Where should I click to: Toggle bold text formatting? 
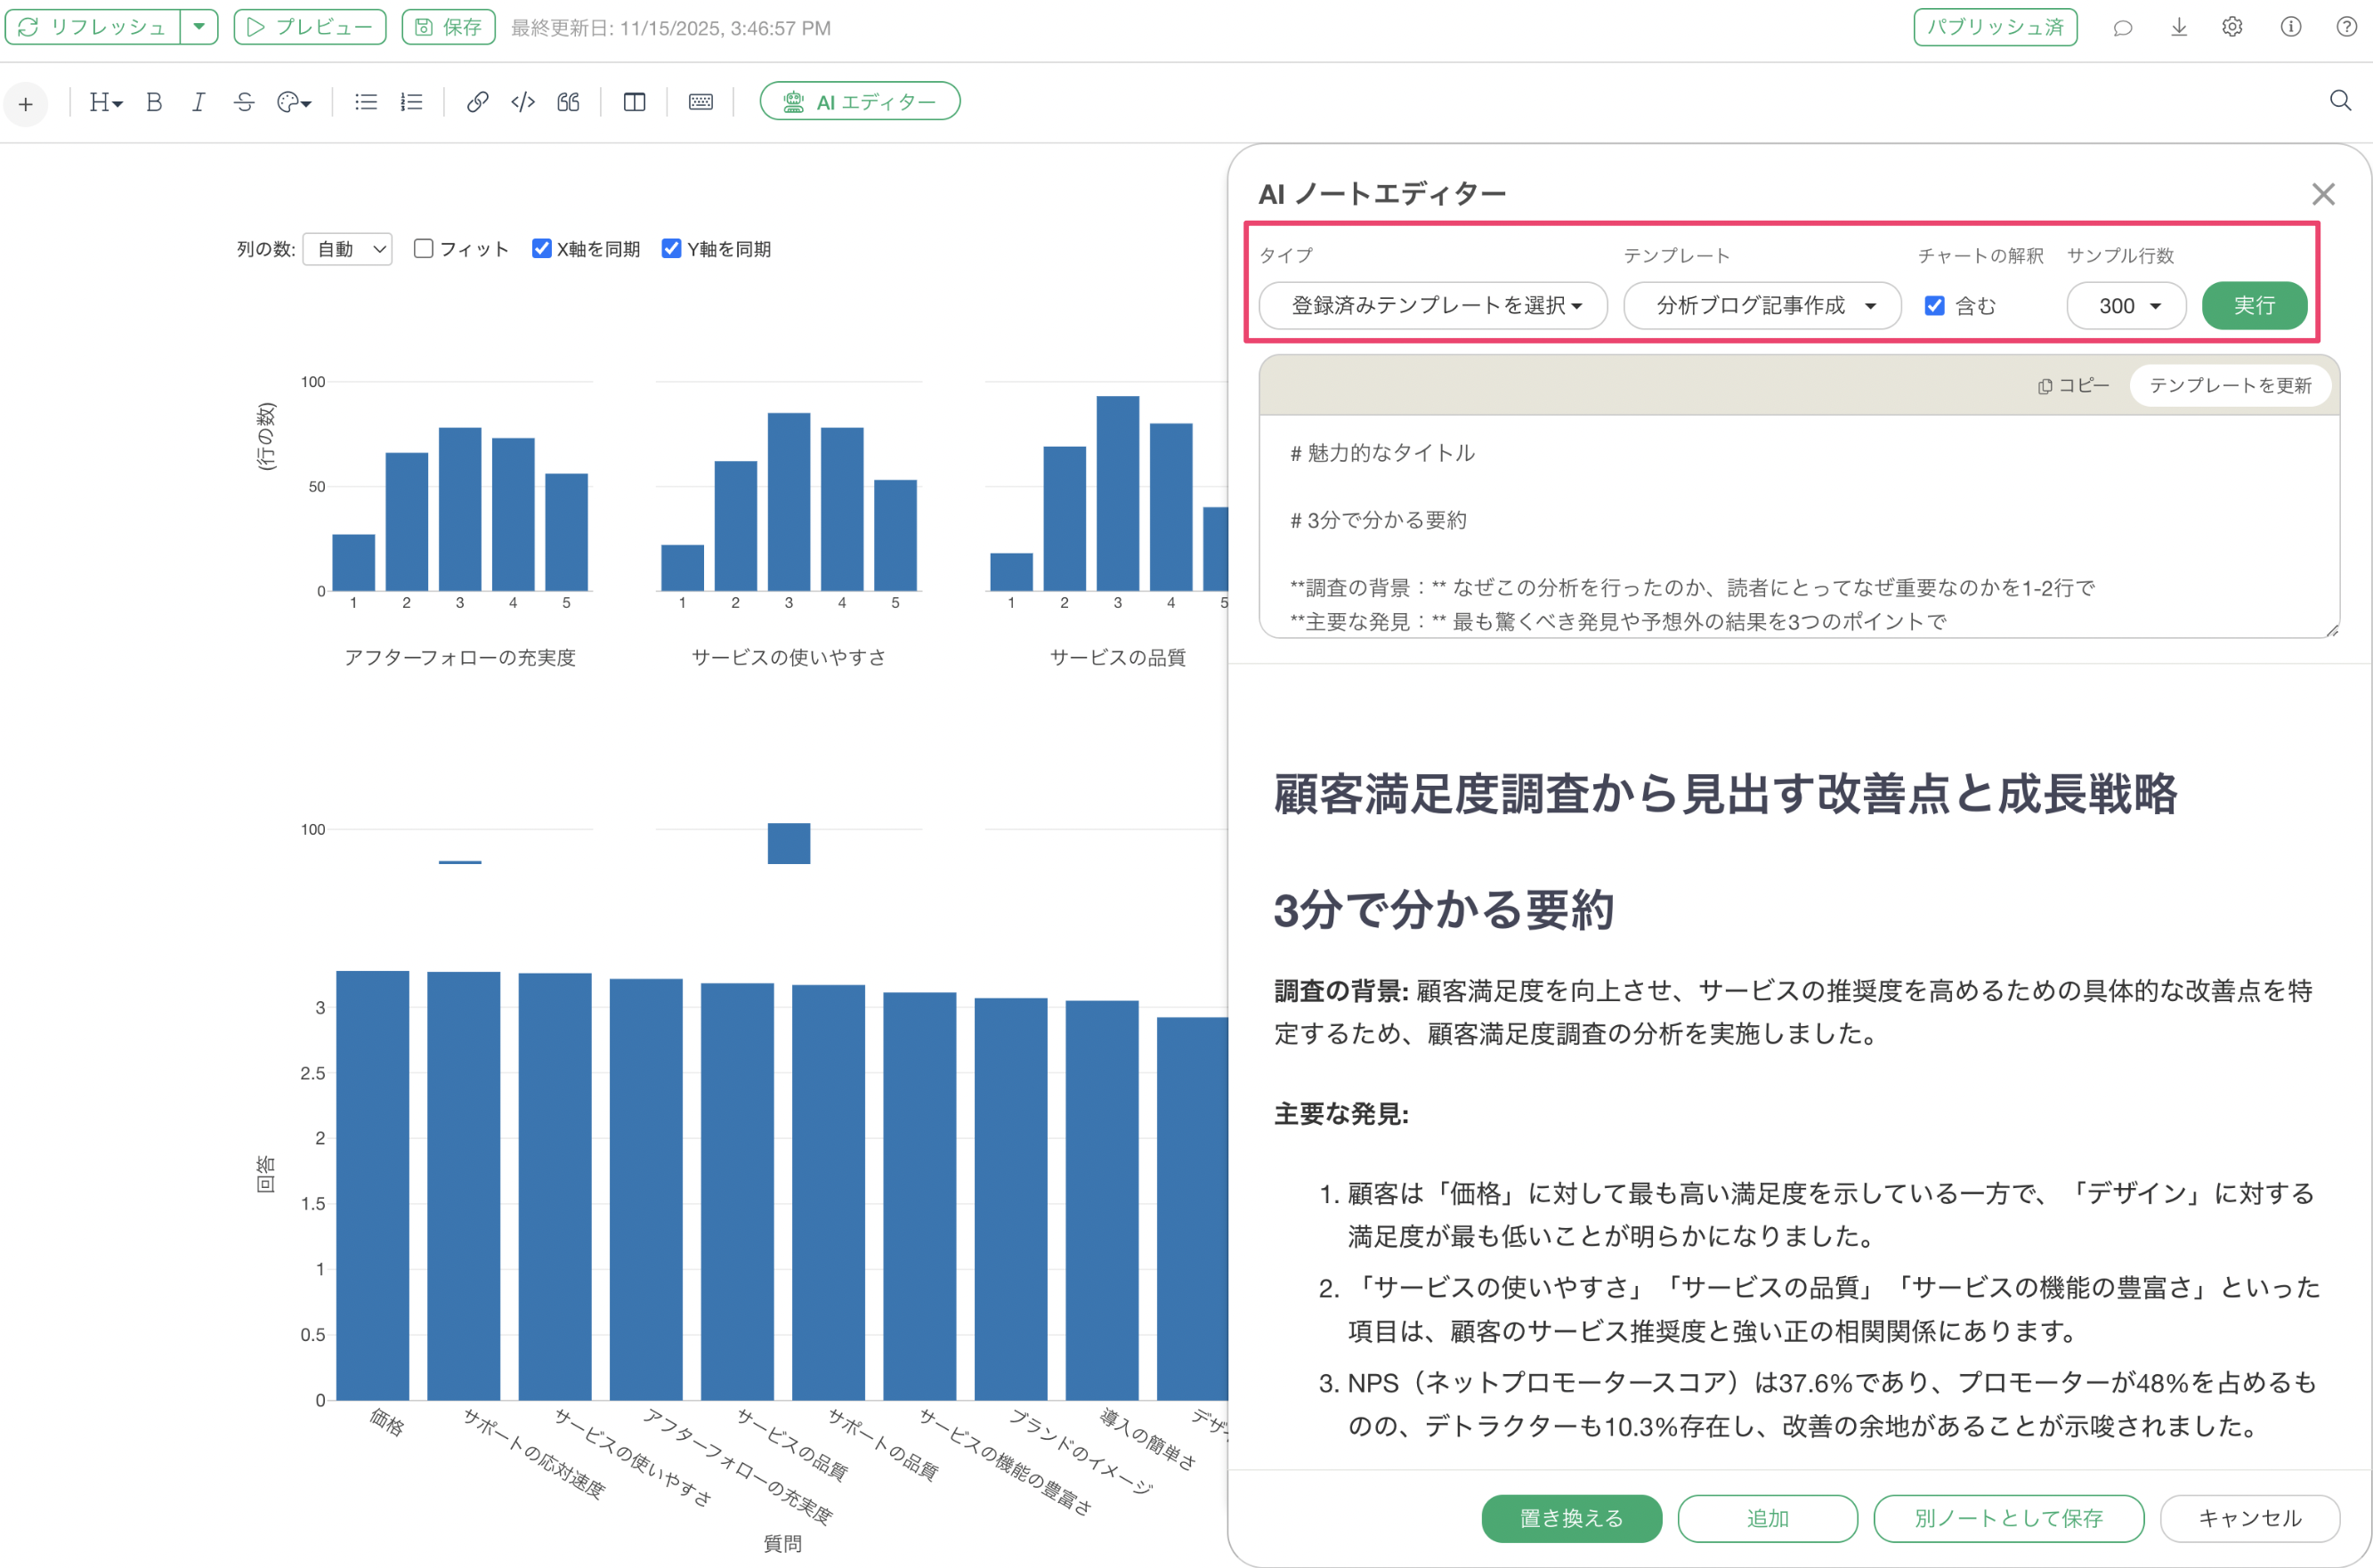(154, 102)
